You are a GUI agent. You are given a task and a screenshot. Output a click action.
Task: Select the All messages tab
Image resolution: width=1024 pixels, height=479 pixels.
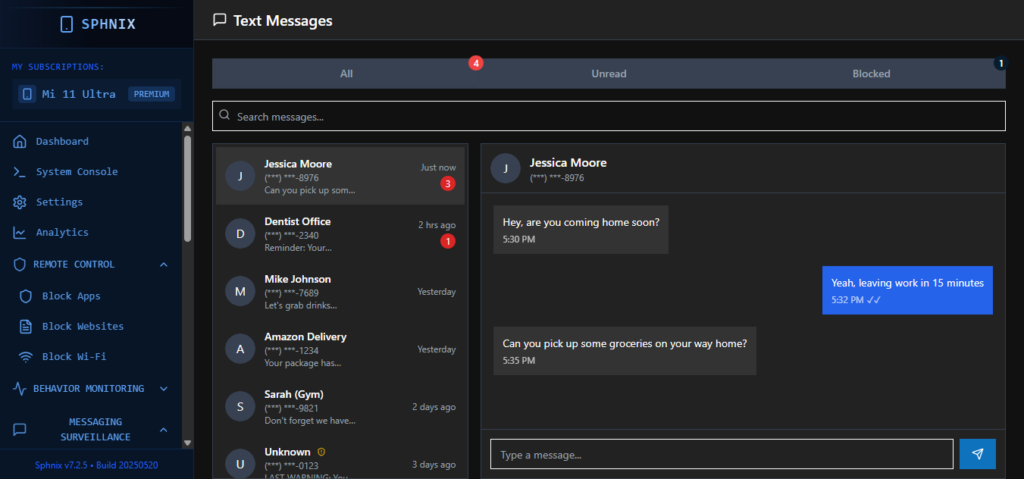click(x=346, y=74)
